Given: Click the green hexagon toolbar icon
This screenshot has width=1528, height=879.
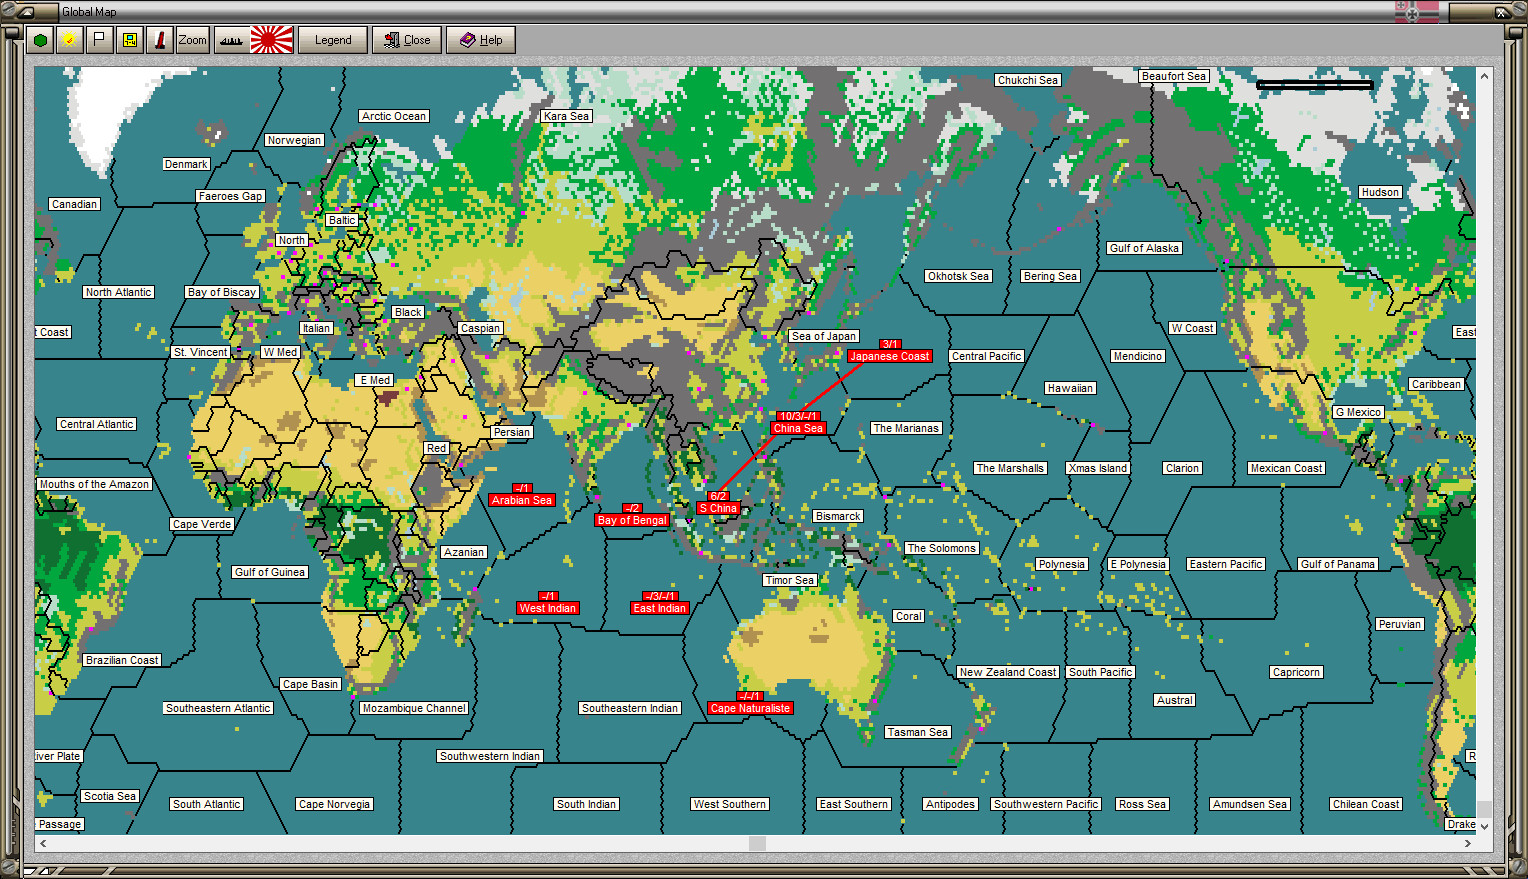Looking at the screenshot, I should point(40,40).
